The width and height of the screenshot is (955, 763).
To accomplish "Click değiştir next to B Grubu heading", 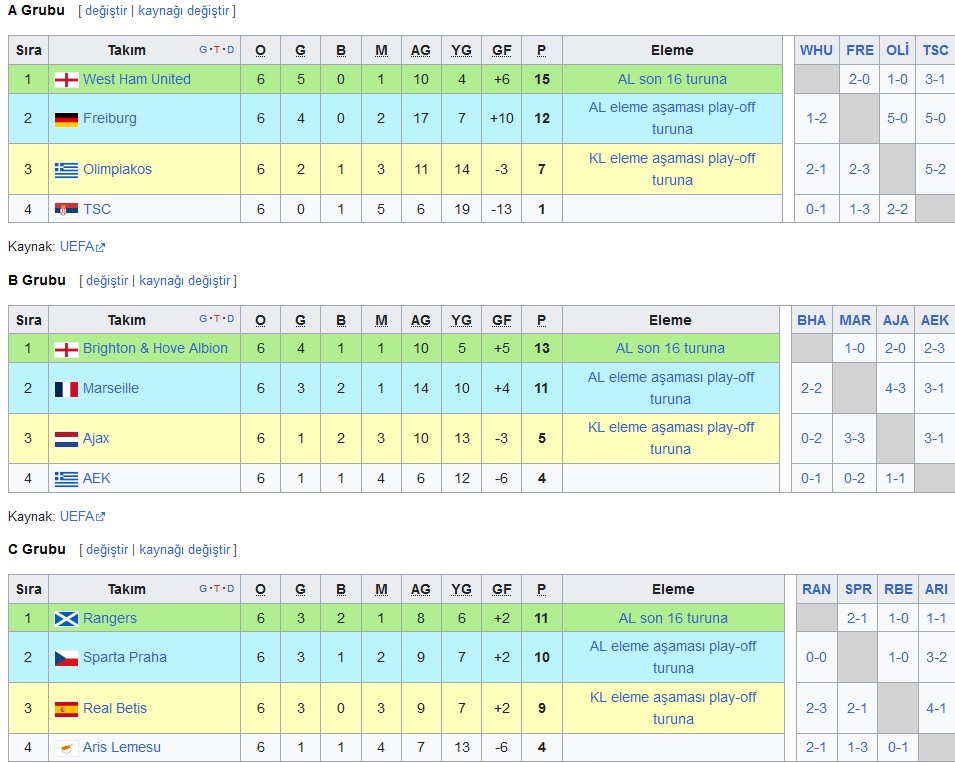I will pyautogui.click(x=107, y=281).
